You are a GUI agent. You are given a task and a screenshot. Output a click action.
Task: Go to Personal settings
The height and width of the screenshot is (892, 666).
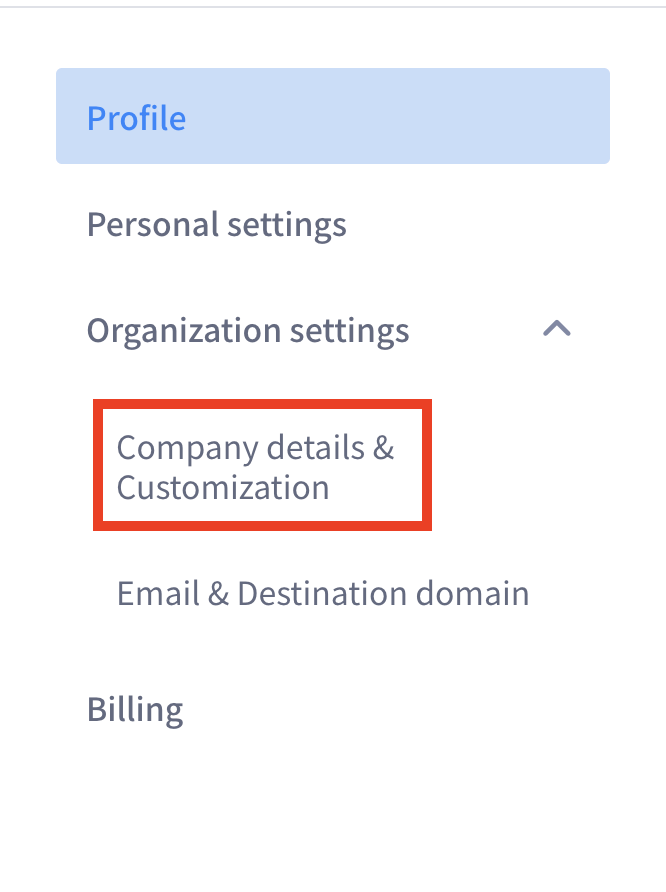click(216, 224)
